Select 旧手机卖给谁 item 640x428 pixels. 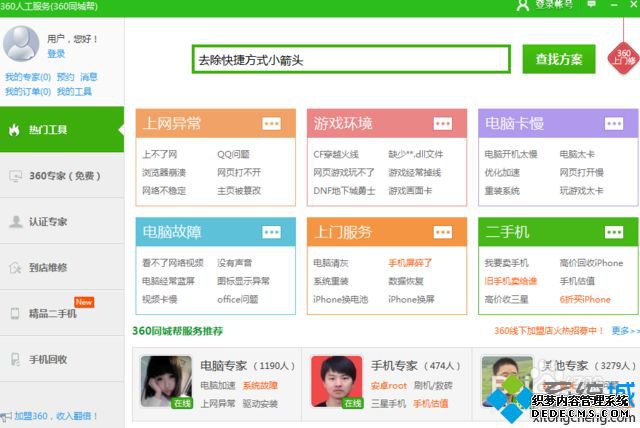pyautogui.click(x=511, y=281)
